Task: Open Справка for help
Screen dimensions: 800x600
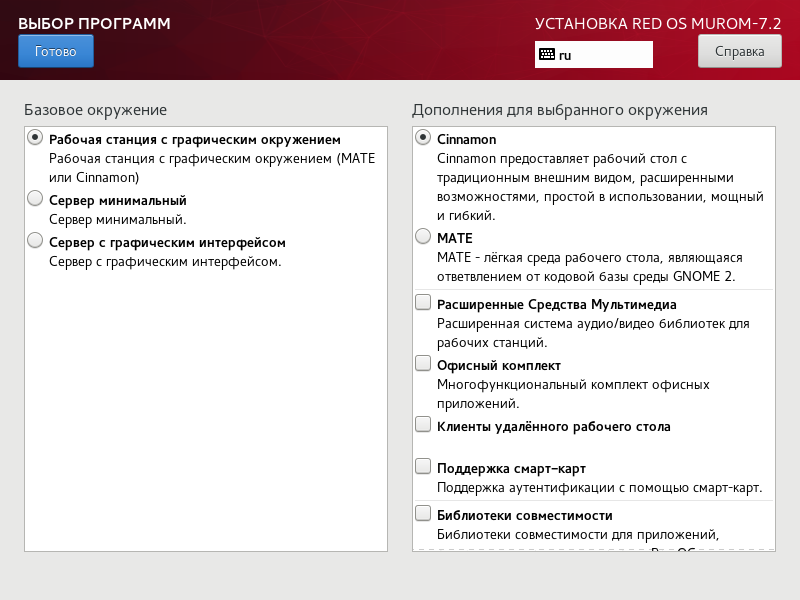Action: [x=739, y=51]
